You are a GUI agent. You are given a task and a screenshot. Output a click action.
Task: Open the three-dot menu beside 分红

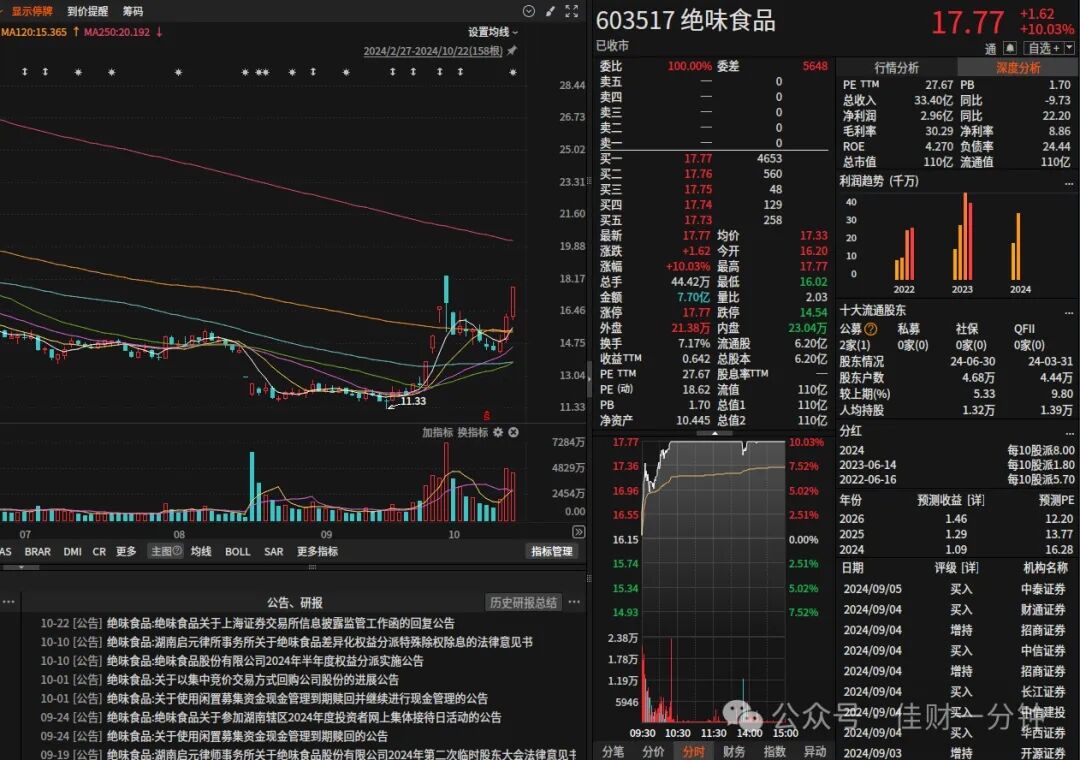coord(1068,432)
